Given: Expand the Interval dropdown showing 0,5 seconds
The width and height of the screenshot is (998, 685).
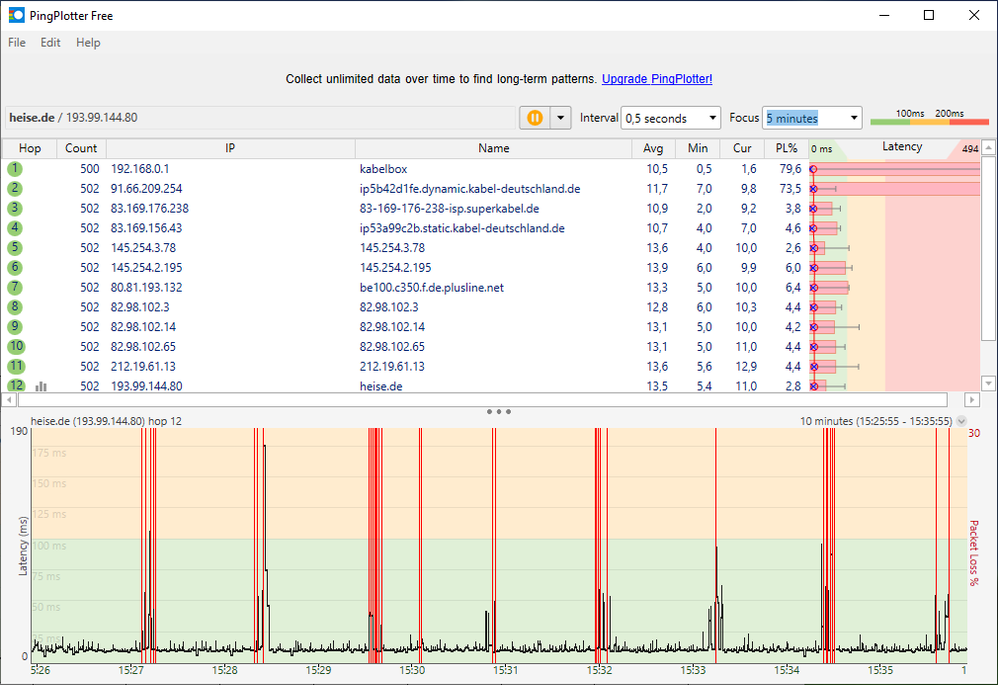Looking at the screenshot, I should 670,118.
